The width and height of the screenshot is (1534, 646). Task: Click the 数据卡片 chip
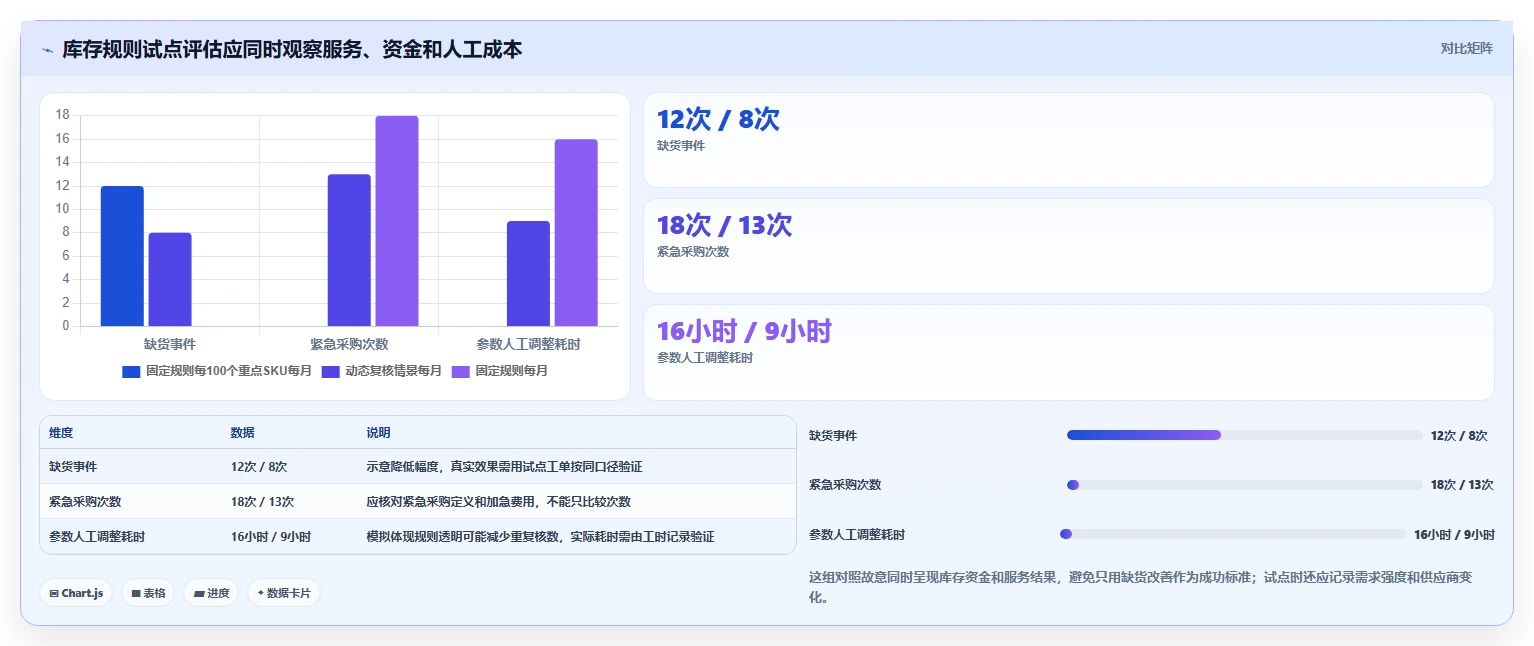tap(284, 593)
